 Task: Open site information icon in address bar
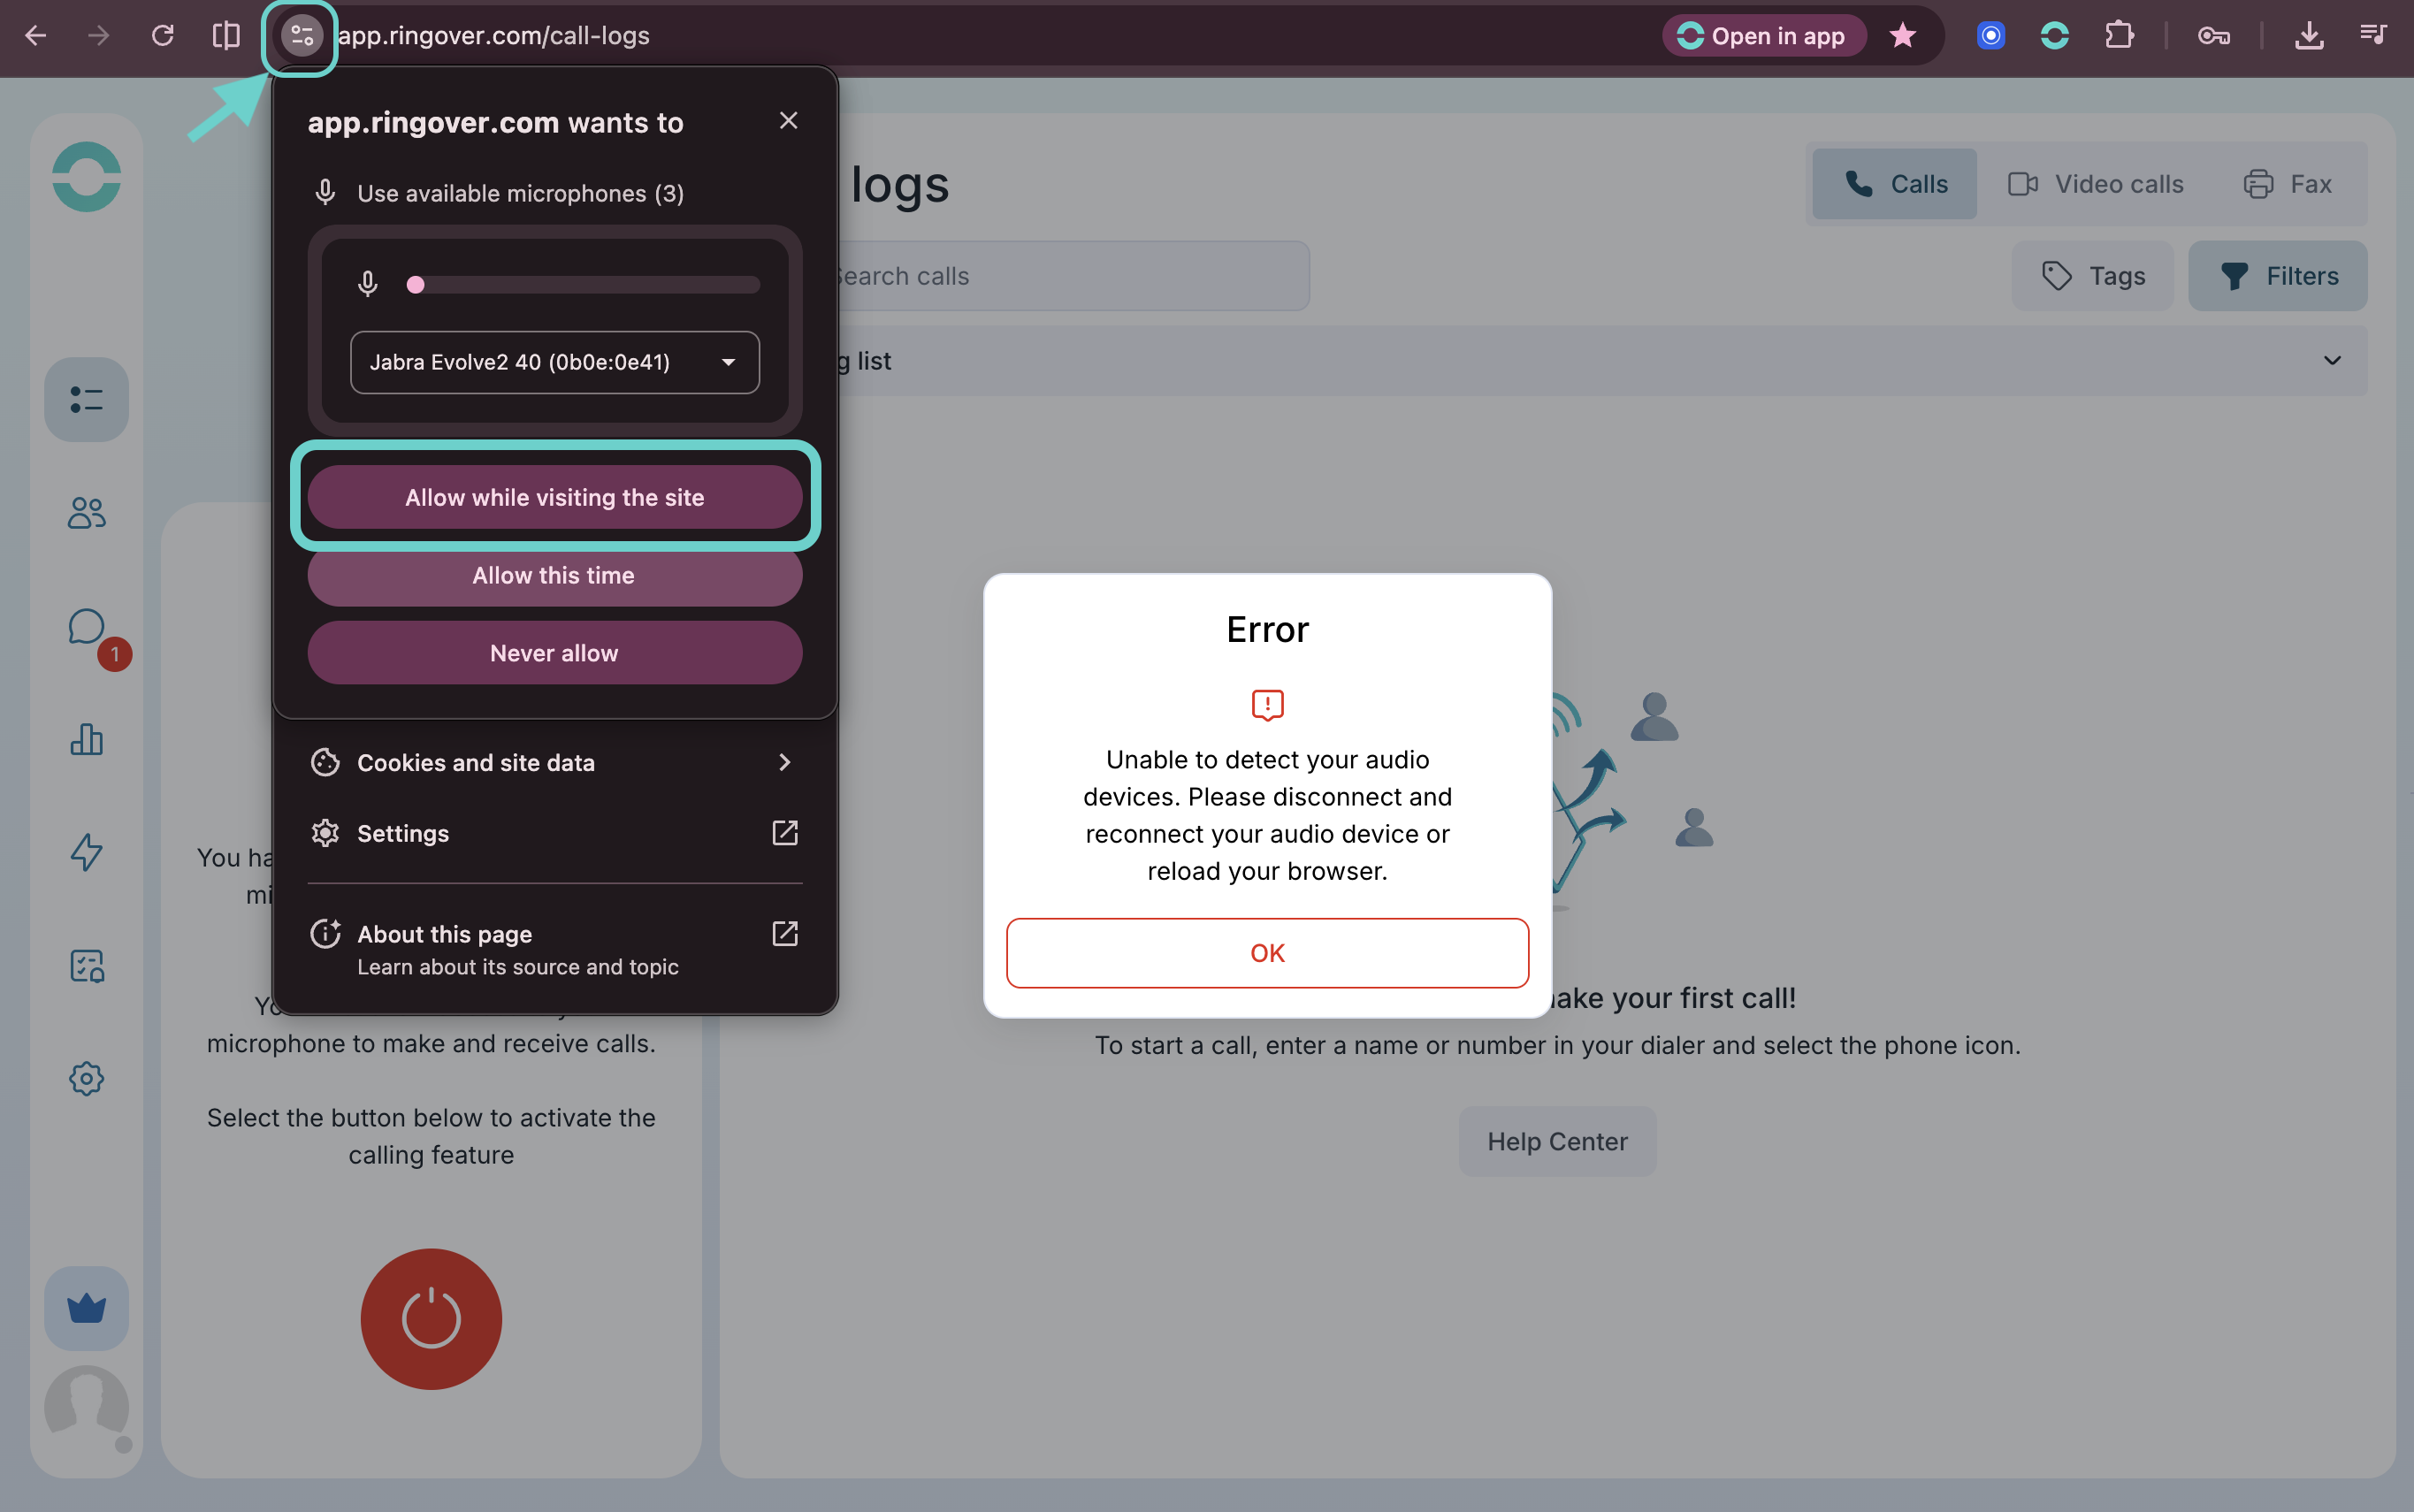(301, 36)
